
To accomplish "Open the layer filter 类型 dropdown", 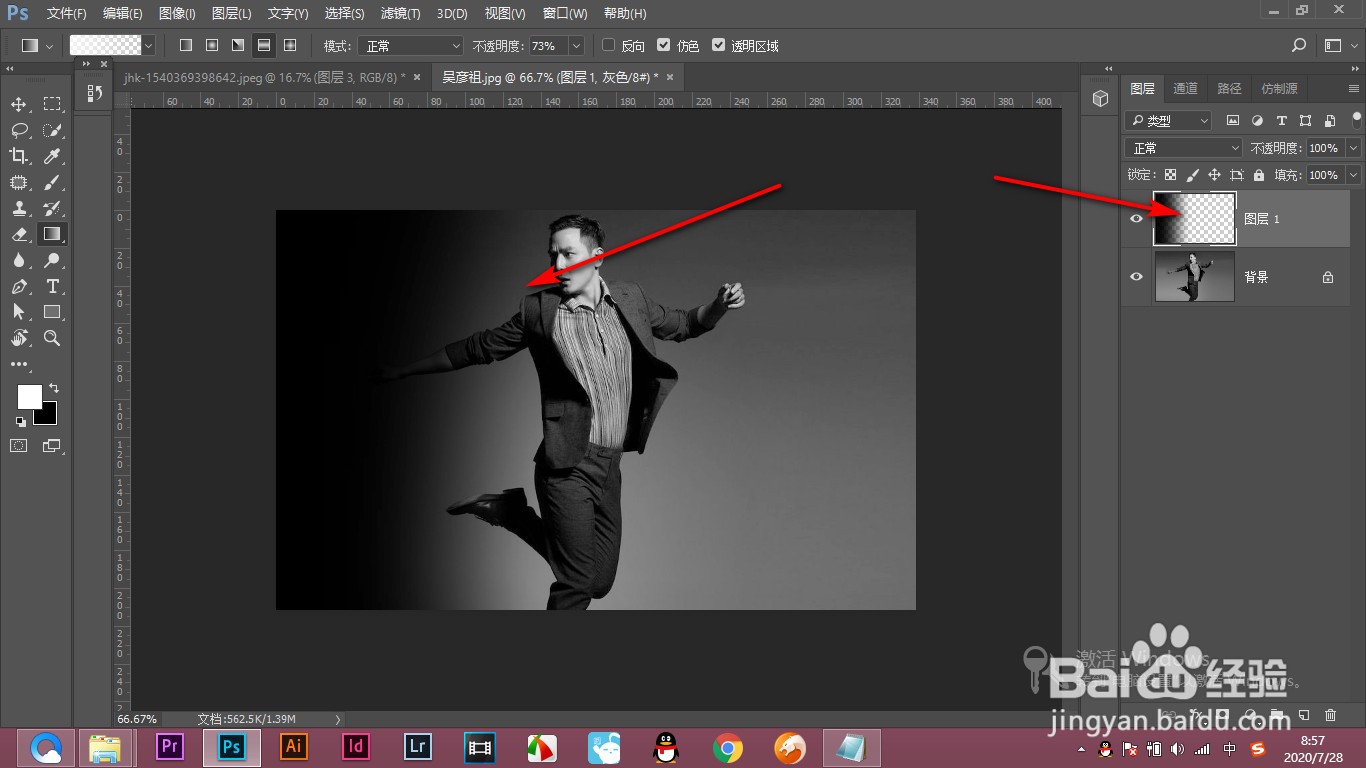I will tap(1168, 120).
